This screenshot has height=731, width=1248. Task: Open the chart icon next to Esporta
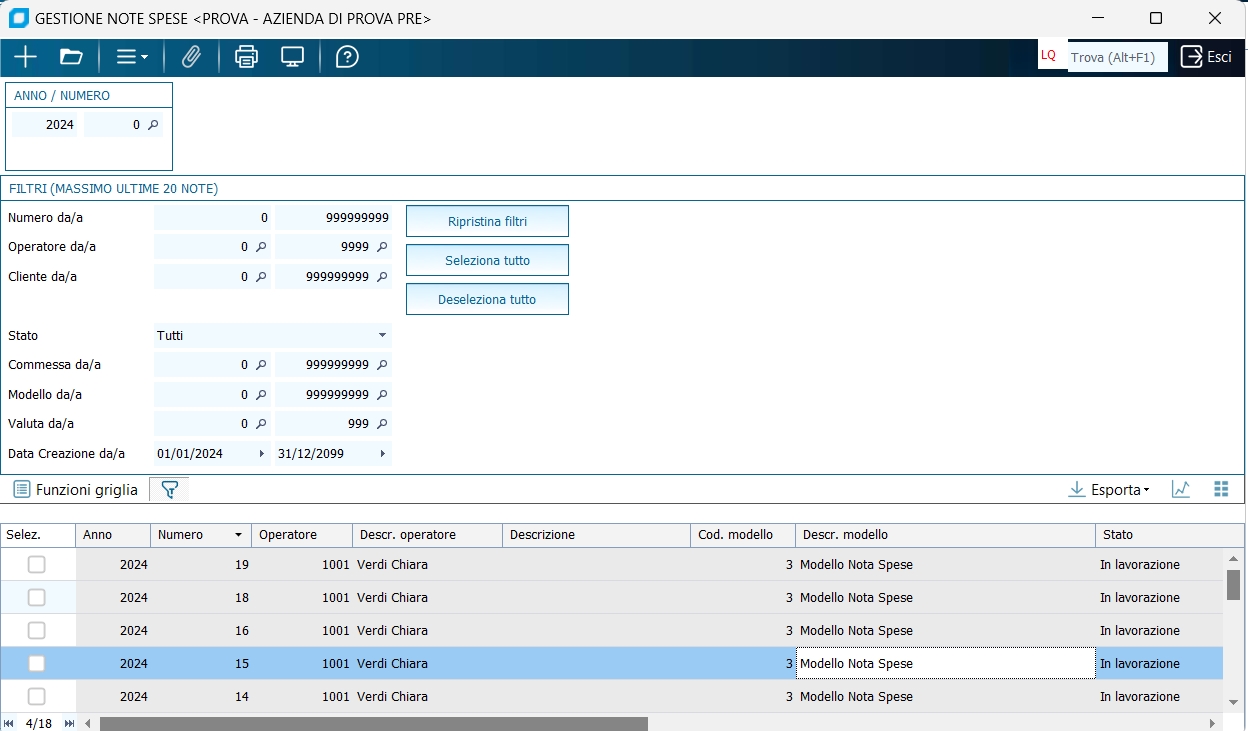click(x=1181, y=489)
